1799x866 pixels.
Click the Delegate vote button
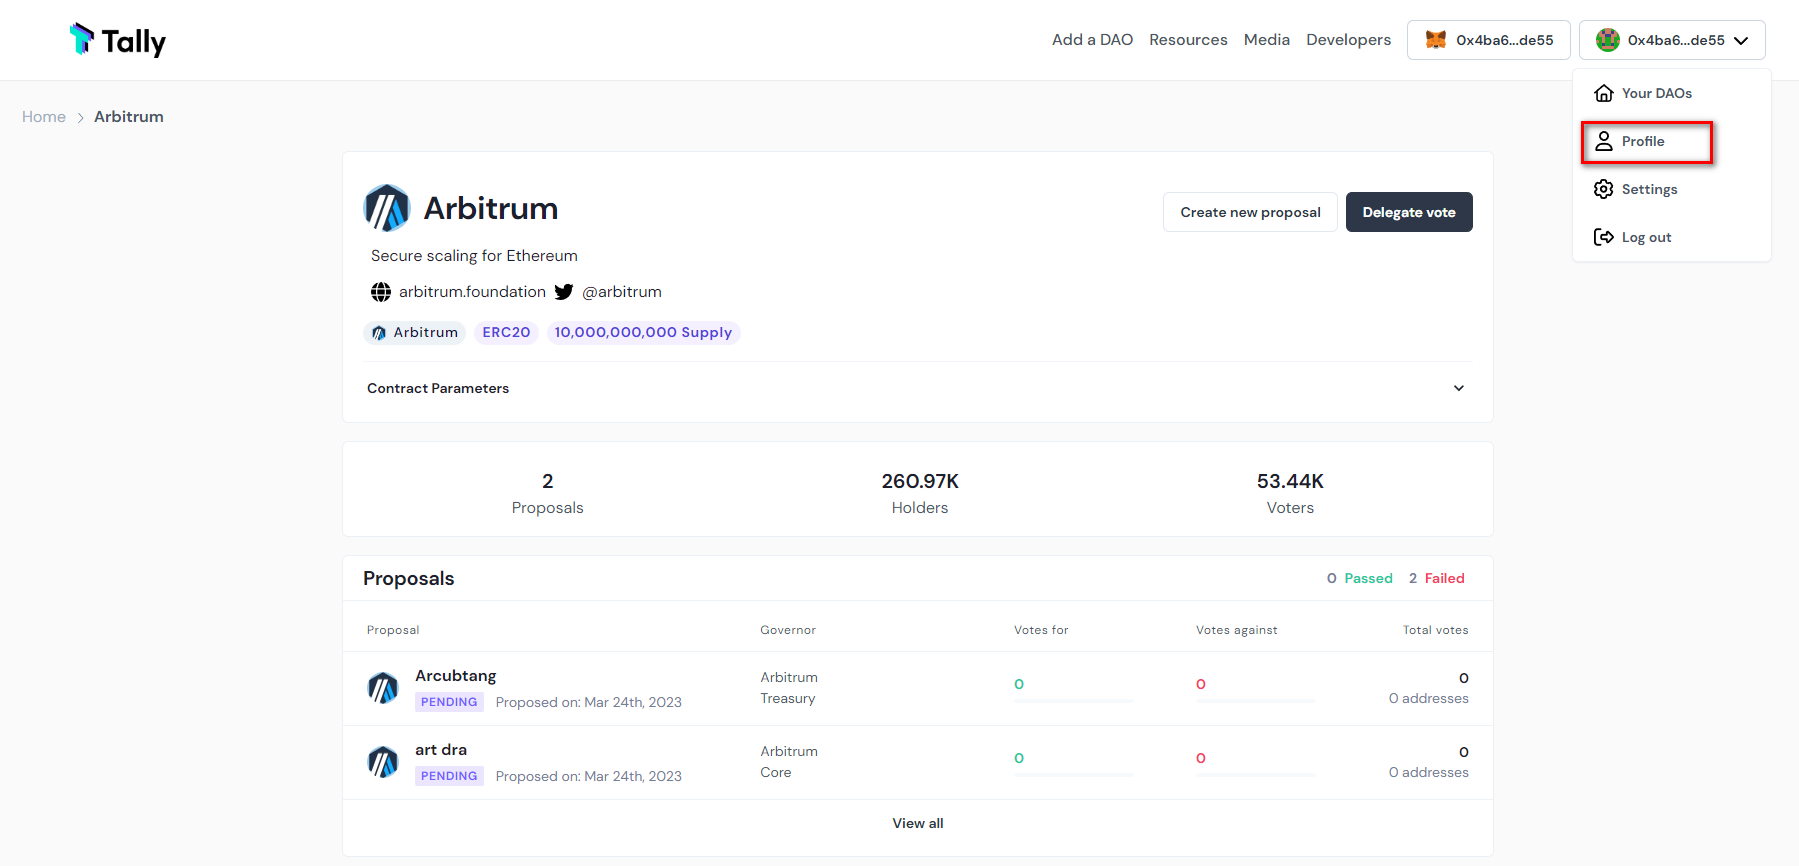[x=1409, y=212]
